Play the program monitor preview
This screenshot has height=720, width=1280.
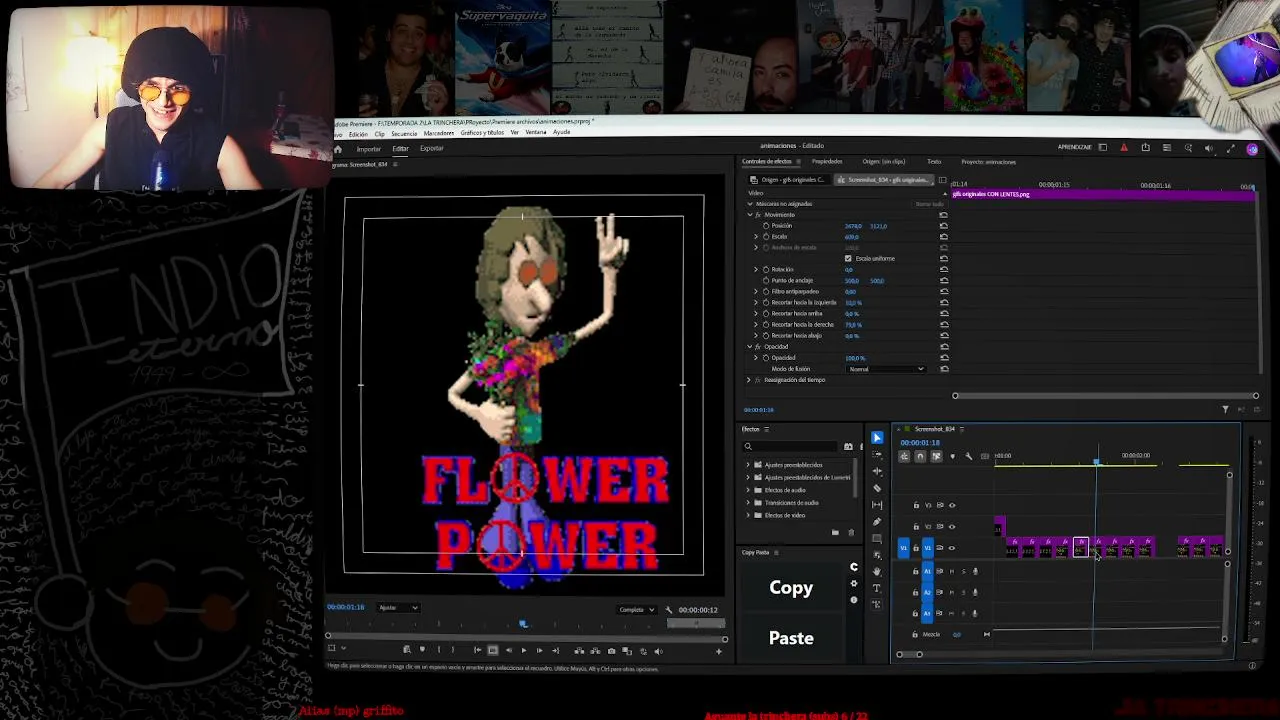pos(523,651)
